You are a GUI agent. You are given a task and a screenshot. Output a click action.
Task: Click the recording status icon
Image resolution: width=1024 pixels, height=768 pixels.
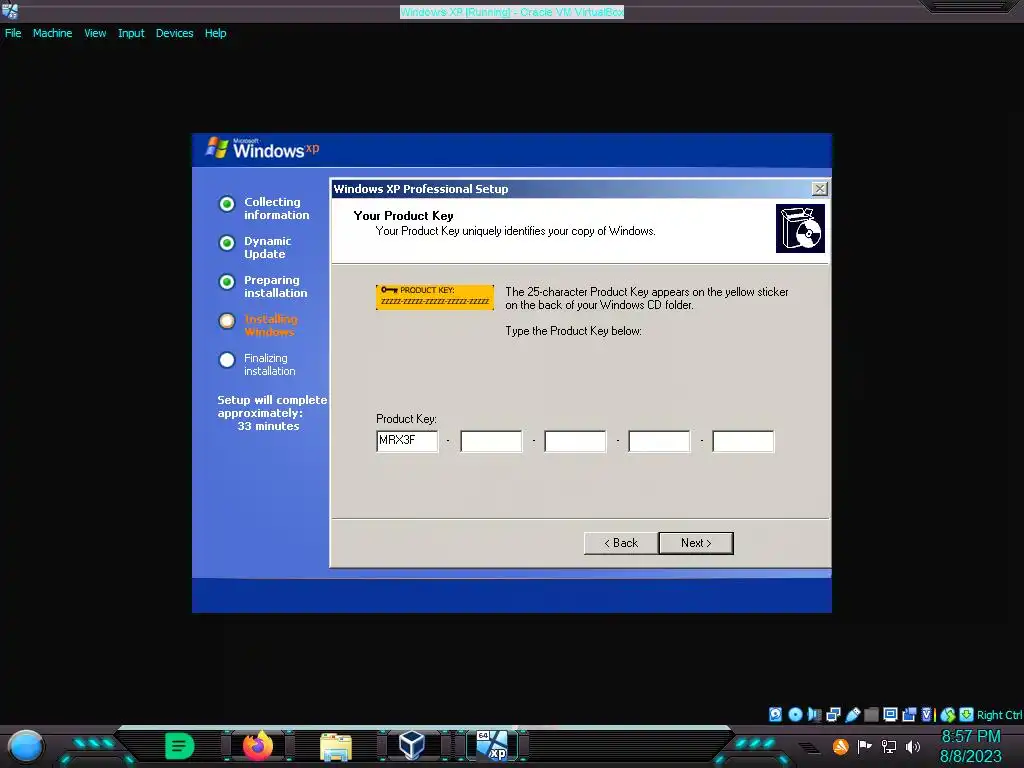[x=909, y=714]
